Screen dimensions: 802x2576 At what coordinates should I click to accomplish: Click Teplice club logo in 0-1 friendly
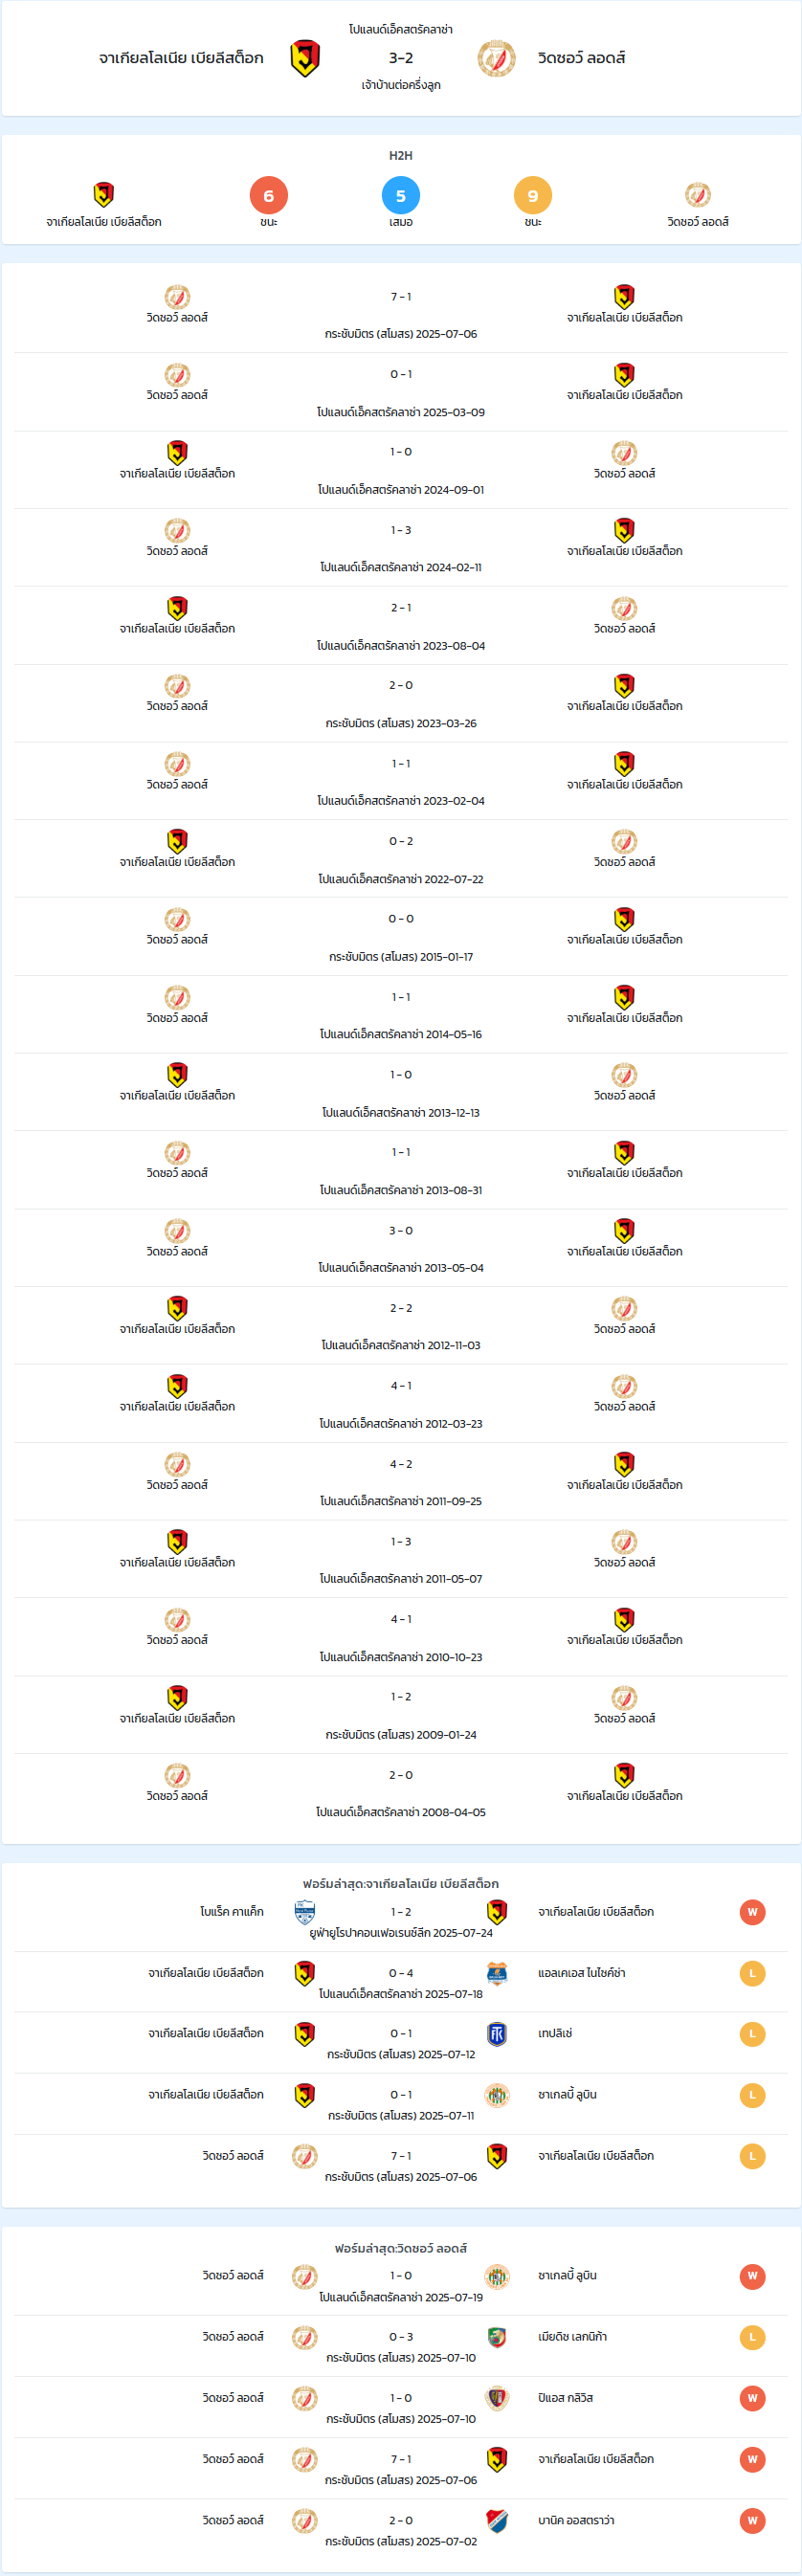[496, 2033]
